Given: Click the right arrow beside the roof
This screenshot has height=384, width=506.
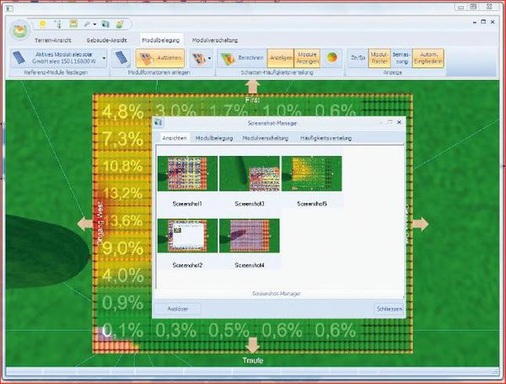Looking at the screenshot, I should pyautogui.click(x=421, y=224).
